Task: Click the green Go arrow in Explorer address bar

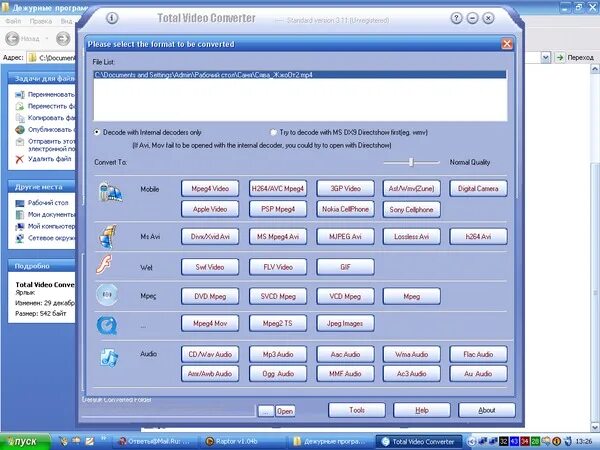Action: 560,57
